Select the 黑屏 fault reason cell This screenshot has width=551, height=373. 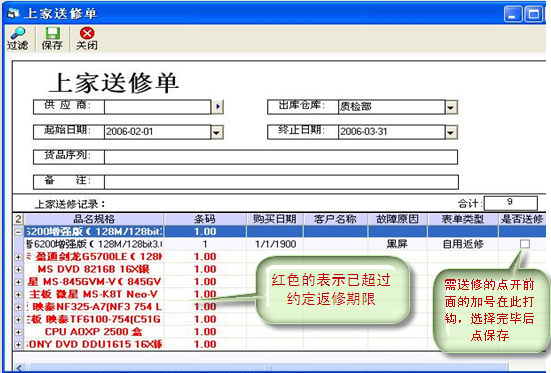point(397,244)
